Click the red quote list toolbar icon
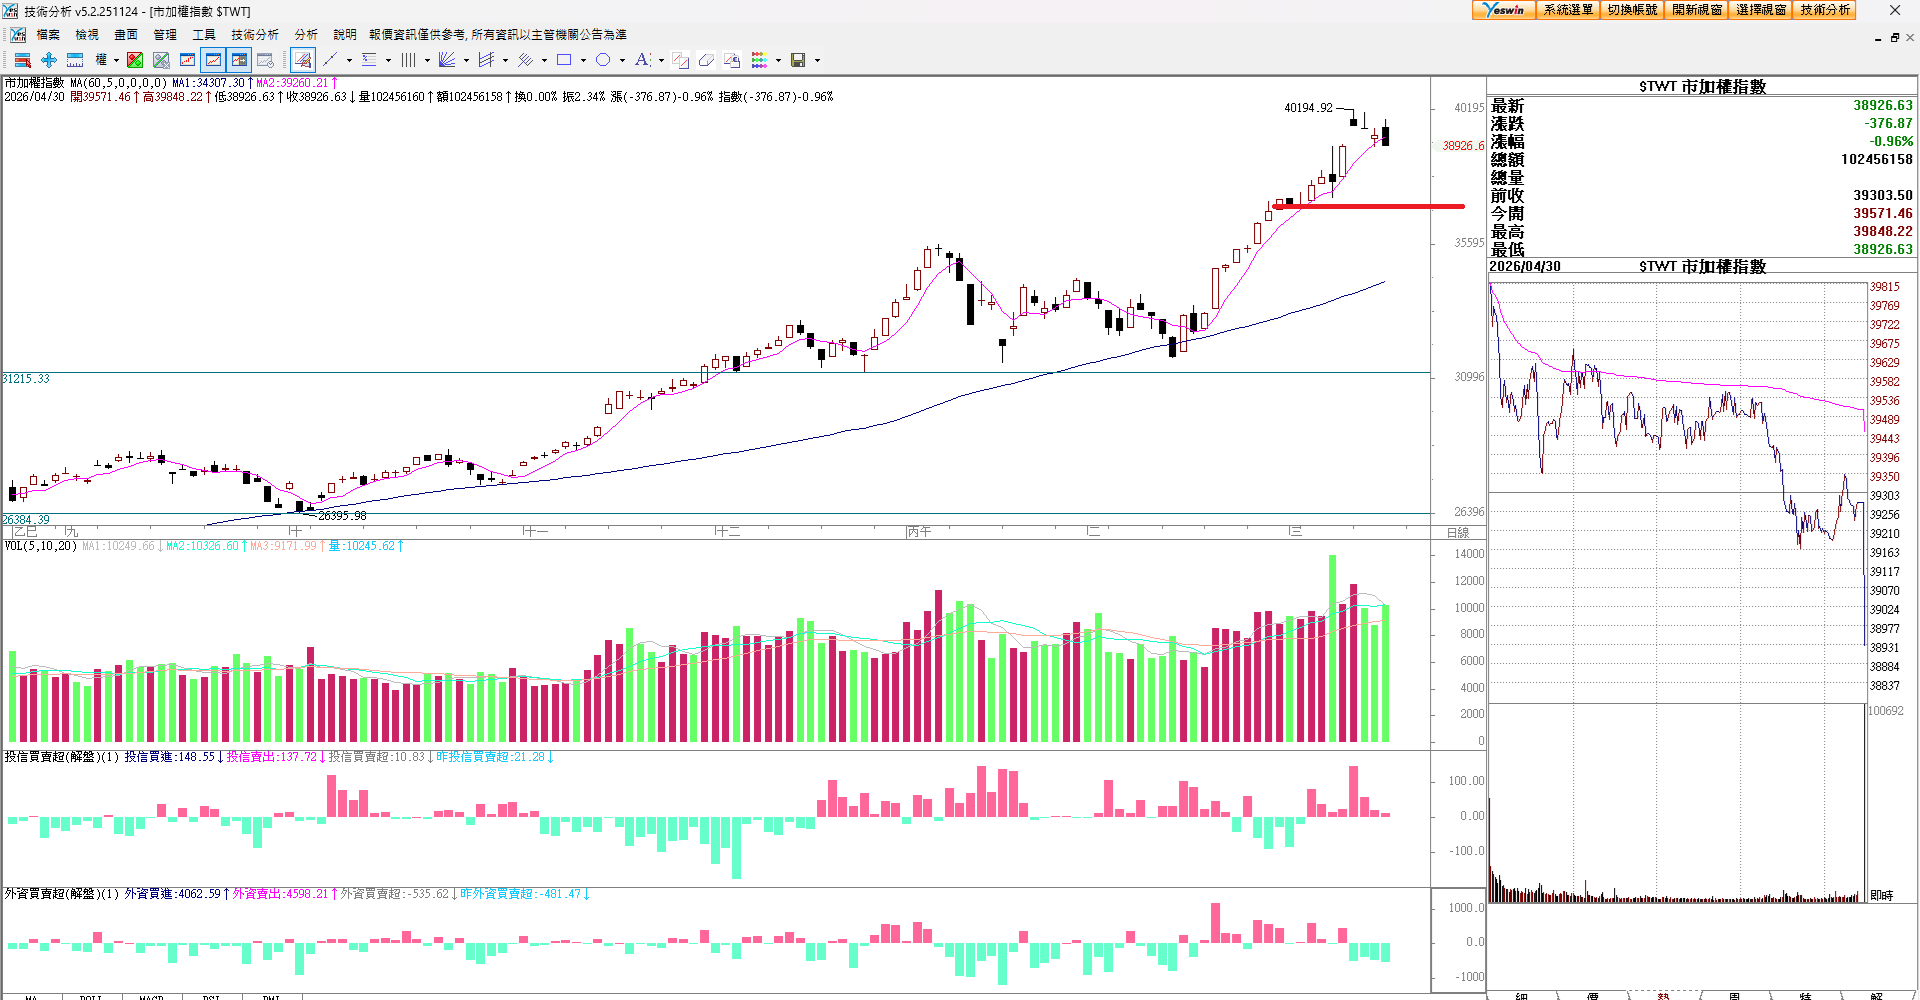Screen dimensions: 1920x1000 [x=23, y=60]
